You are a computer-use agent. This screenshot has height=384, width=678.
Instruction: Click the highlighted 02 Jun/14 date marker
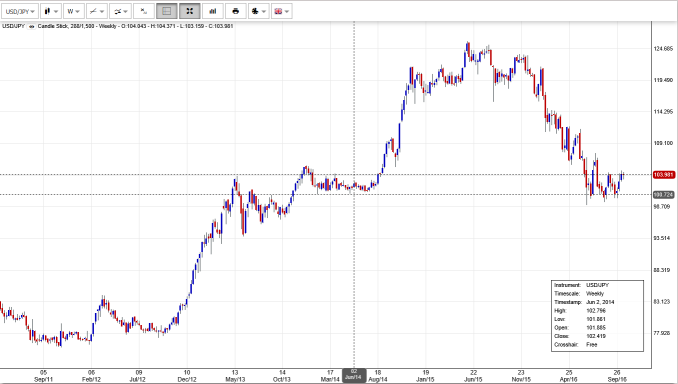click(x=354, y=375)
